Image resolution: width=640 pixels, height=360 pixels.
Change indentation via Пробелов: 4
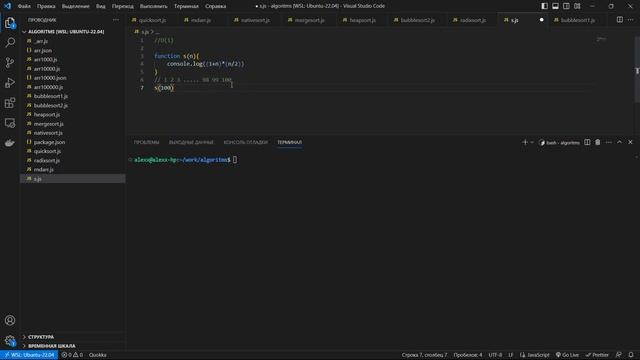click(x=468, y=355)
